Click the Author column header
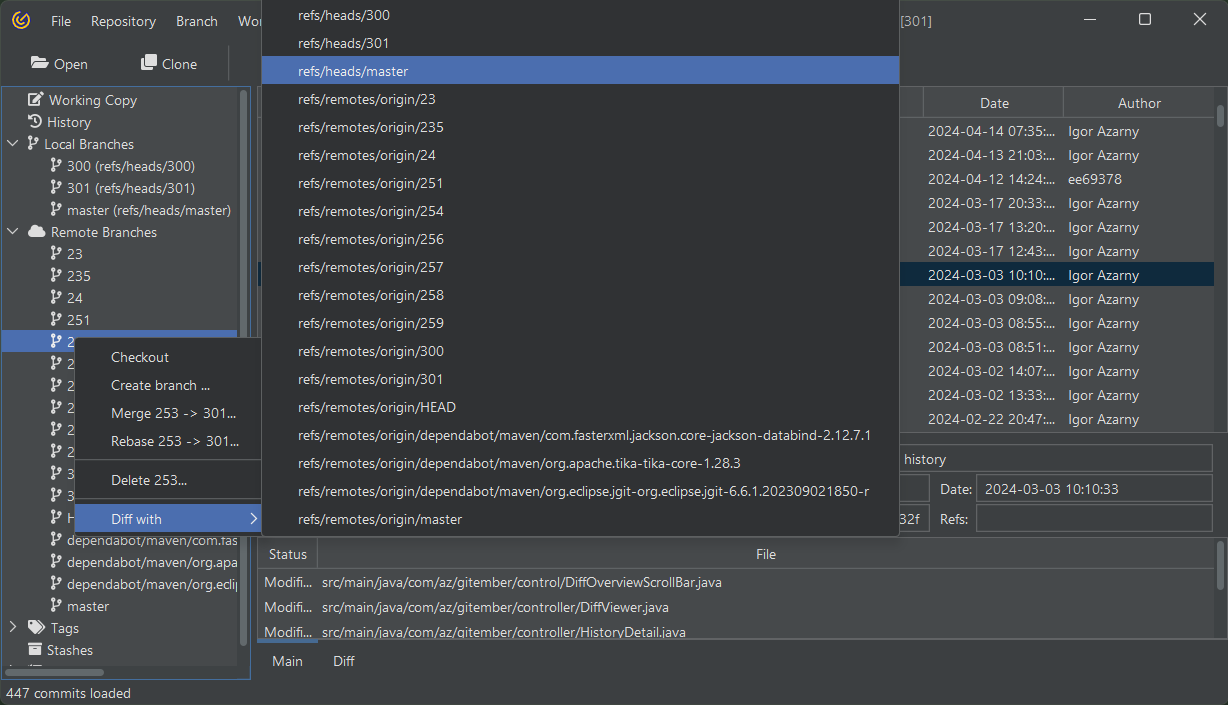Screen dimensions: 1228x705 (x=1139, y=103)
